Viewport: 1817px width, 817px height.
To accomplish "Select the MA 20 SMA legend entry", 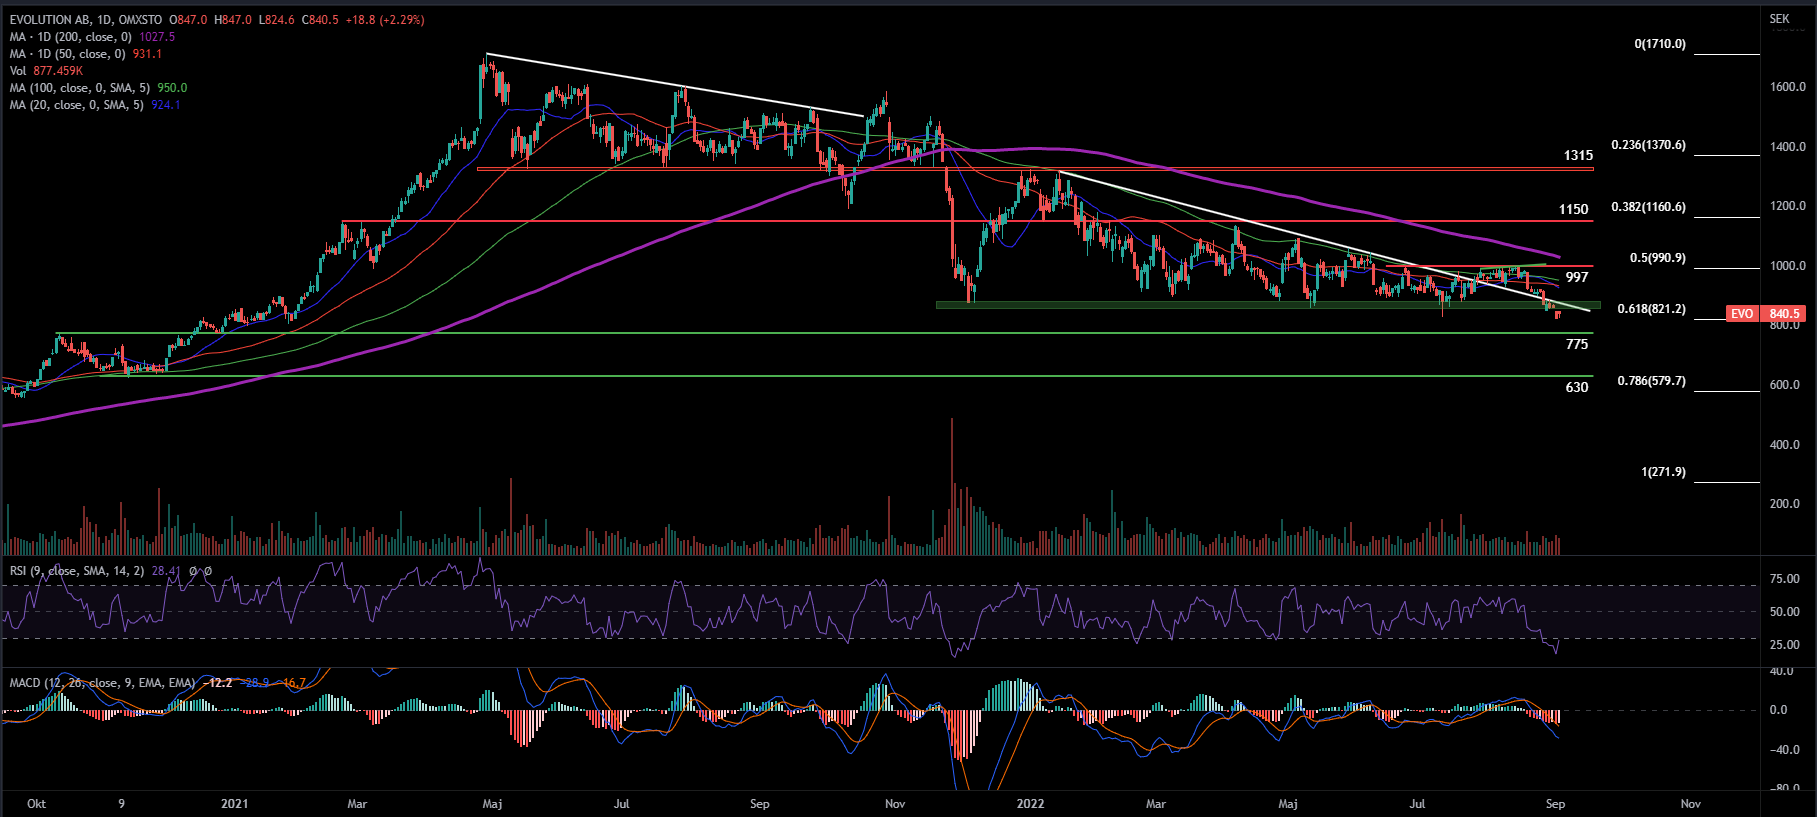I will coord(76,105).
